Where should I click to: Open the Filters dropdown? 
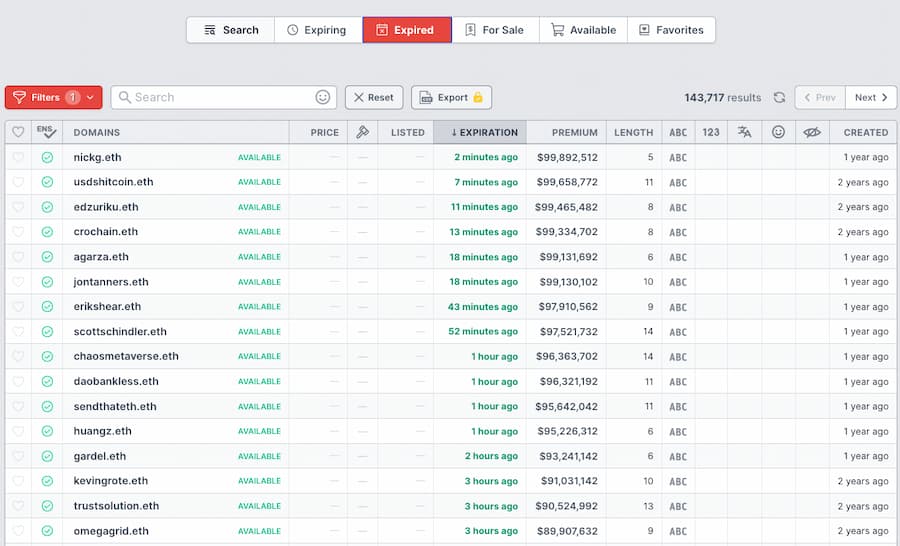[53, 98]
